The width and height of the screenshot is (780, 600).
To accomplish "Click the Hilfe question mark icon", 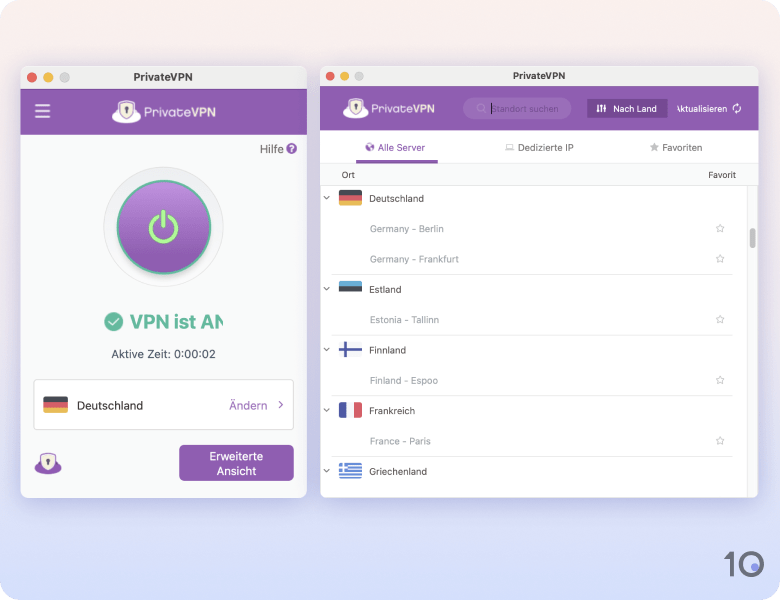I will click(x=292, y=149).
